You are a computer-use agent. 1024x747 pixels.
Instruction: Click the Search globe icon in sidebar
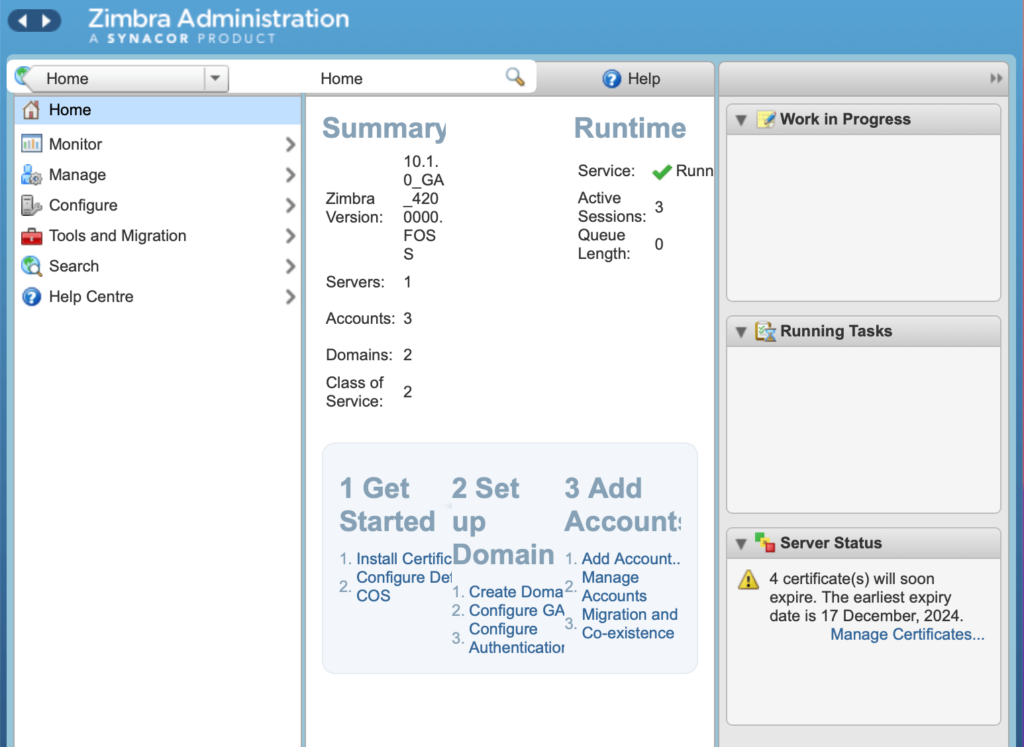tap(31, 266)
